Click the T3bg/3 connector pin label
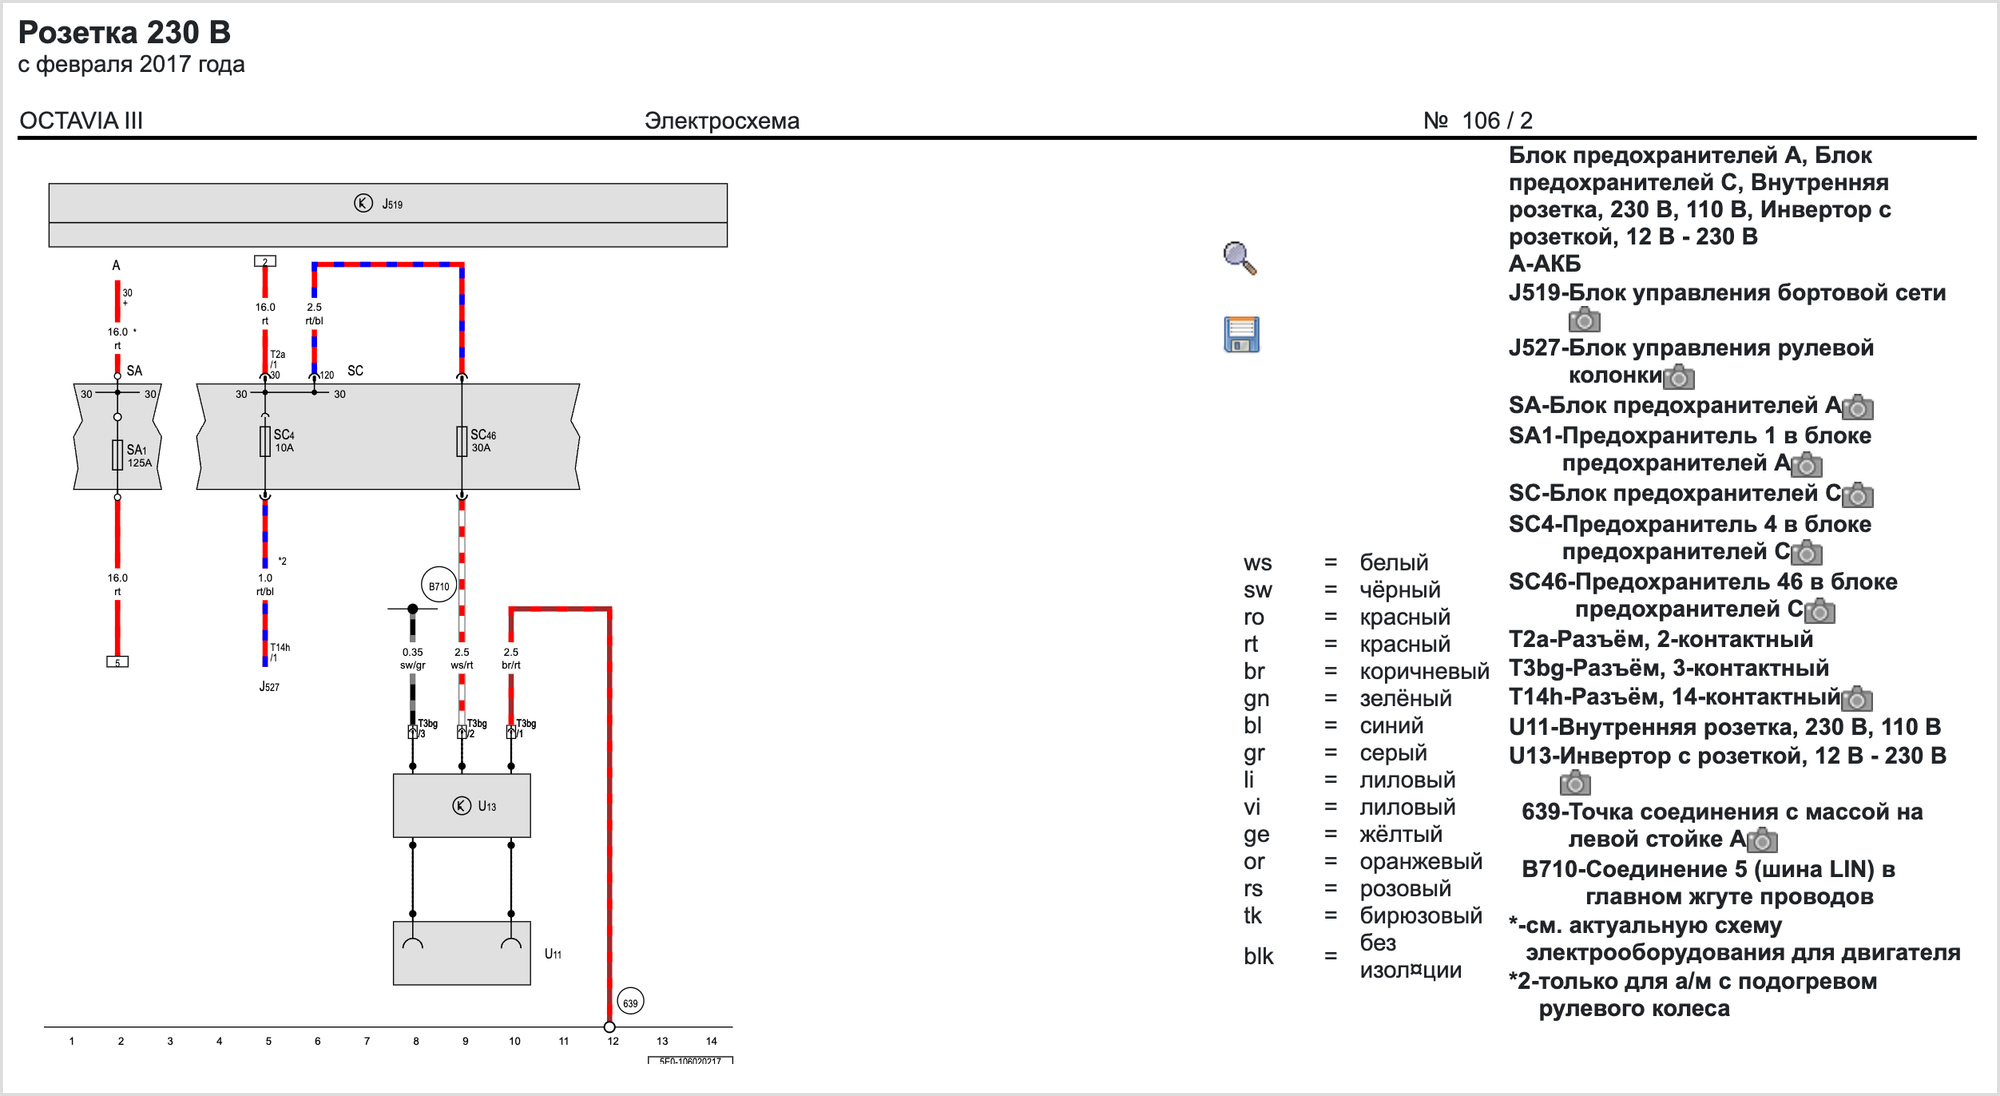Image resolution: width=2000 pixels, height=1096 pixels. 427,728
